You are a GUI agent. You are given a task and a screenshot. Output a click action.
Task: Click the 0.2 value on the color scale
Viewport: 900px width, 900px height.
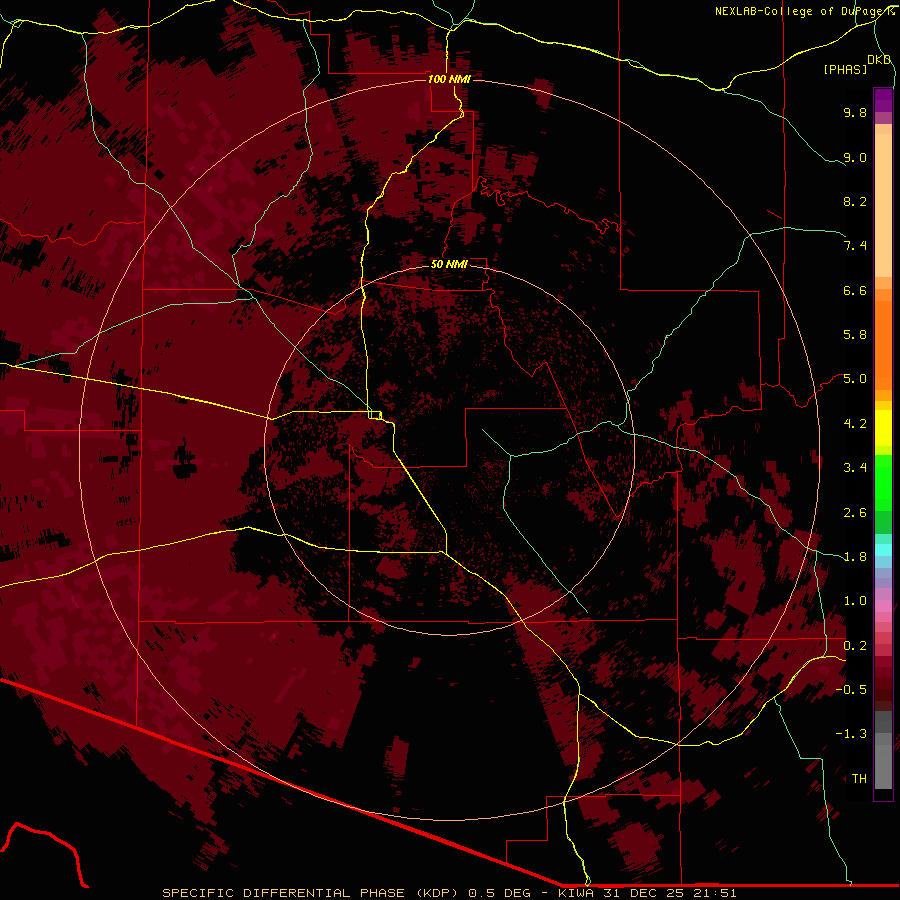855,646
